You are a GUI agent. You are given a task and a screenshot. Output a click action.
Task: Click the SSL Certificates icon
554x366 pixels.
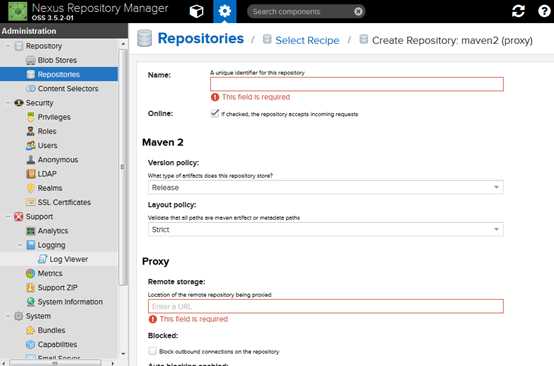[x=31, y=202]
